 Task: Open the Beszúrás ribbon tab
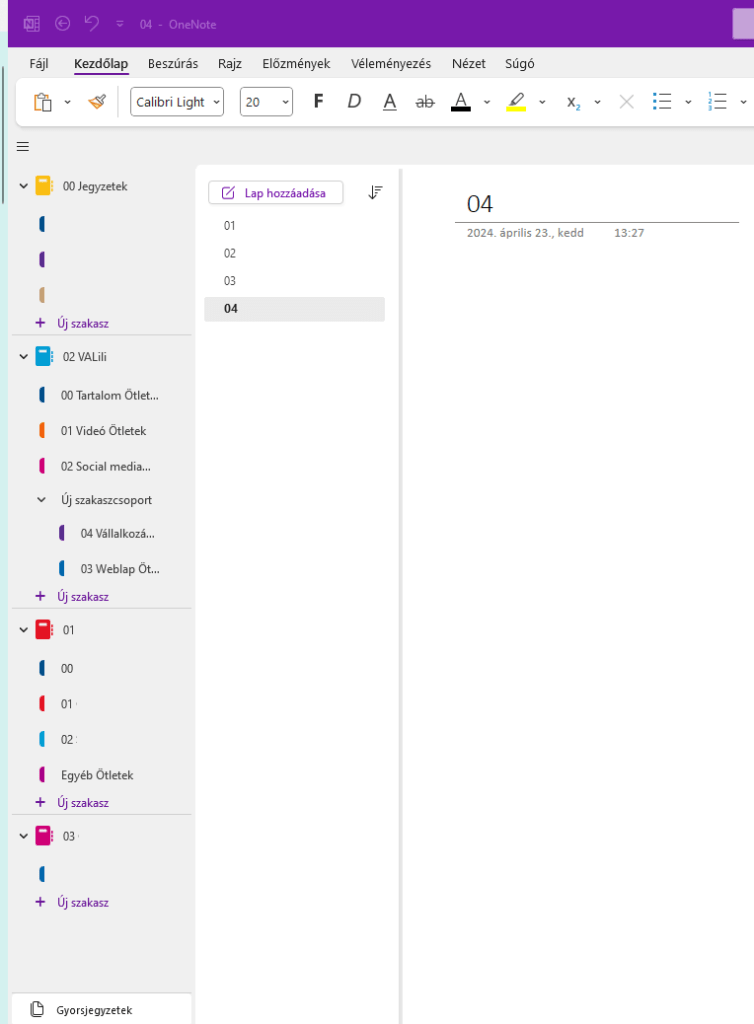pos(173,64)
